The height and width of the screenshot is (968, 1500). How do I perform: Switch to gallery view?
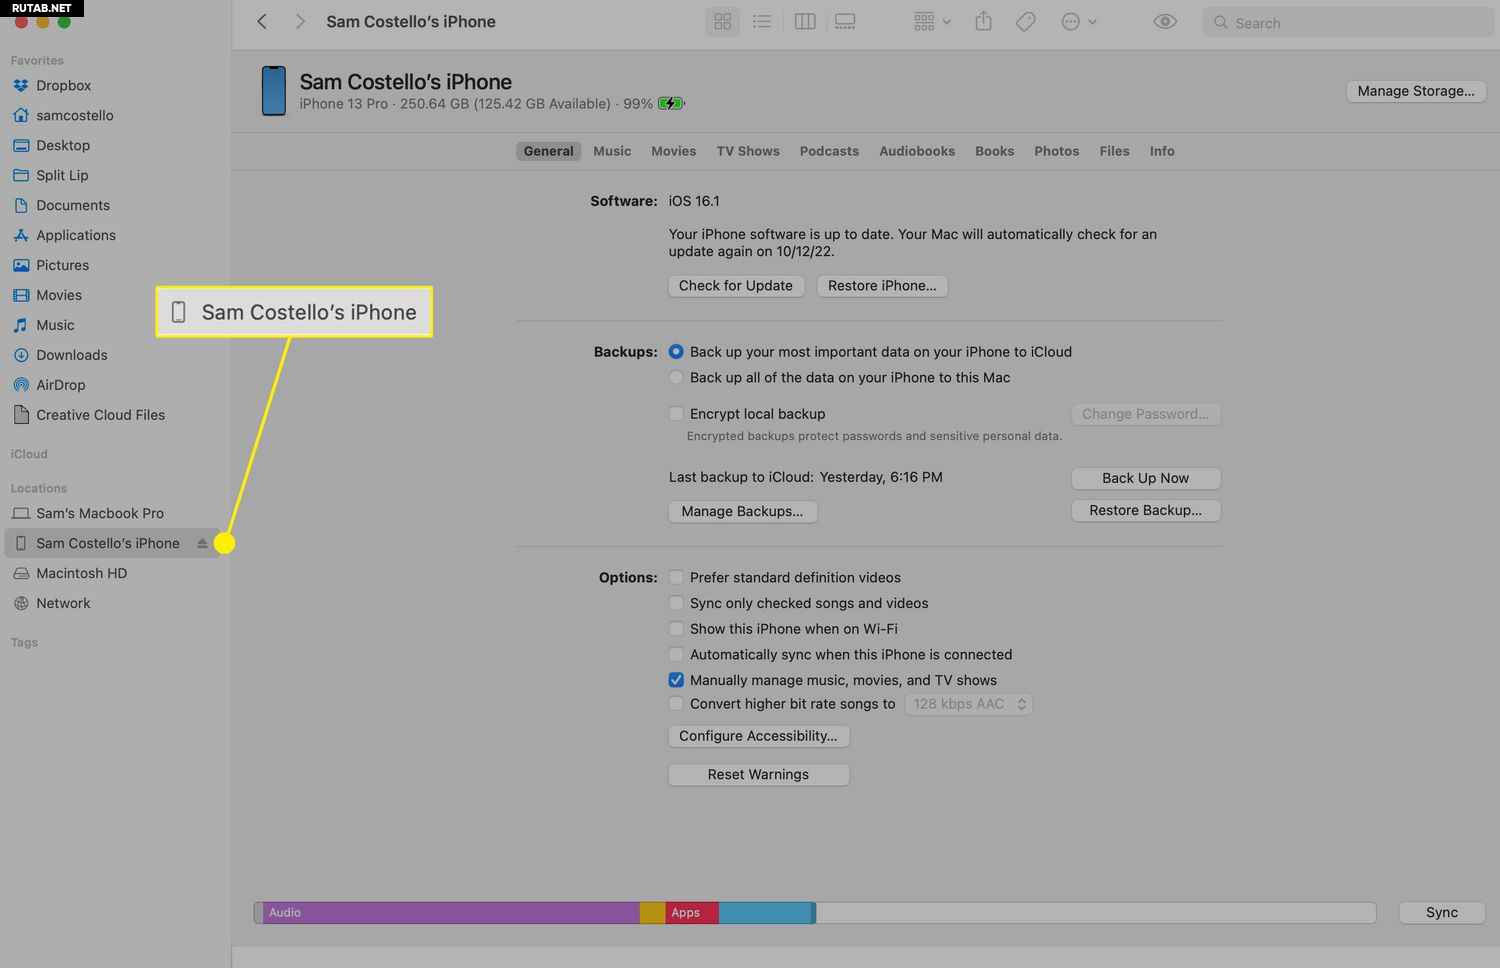point(845,21)
